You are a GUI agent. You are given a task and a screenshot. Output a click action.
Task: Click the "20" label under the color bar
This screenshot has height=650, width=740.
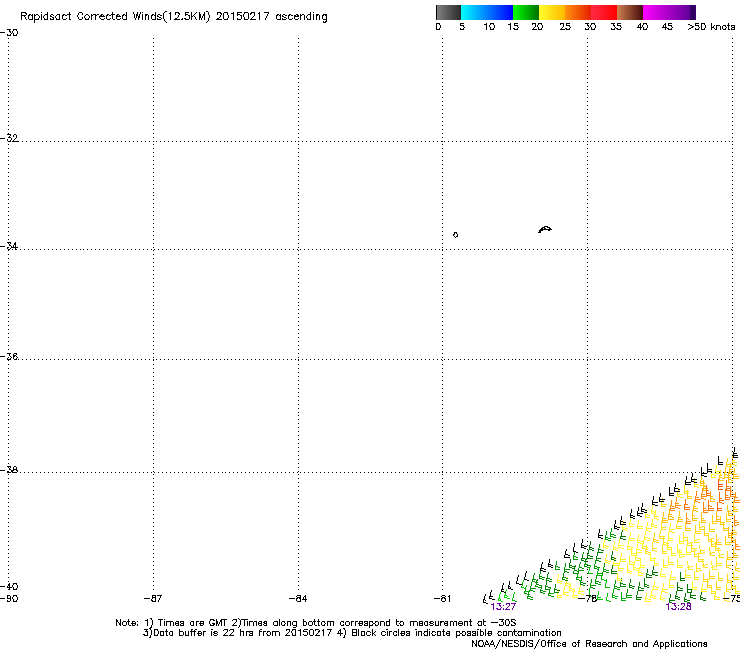tap(538, 27)
